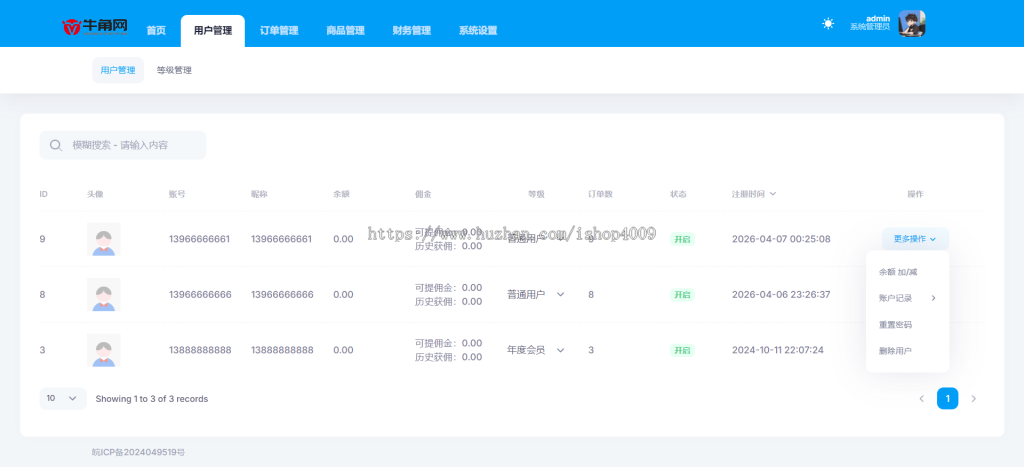Click 开启 status badge for ID 3
The image size is (1024, 467).
[682, 350]
